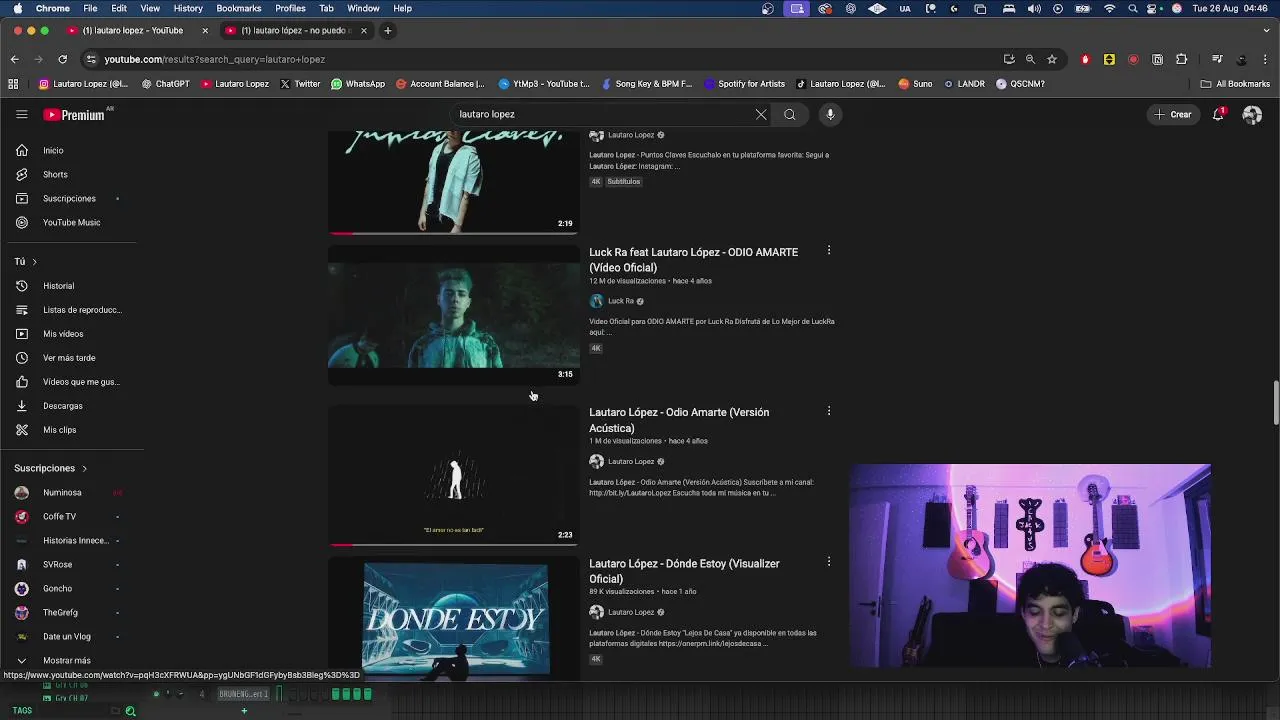Switch to Lautaro Lopez - YouTube tab
1280x720 pixels.
pyautogui.click(x=135, y=30)
